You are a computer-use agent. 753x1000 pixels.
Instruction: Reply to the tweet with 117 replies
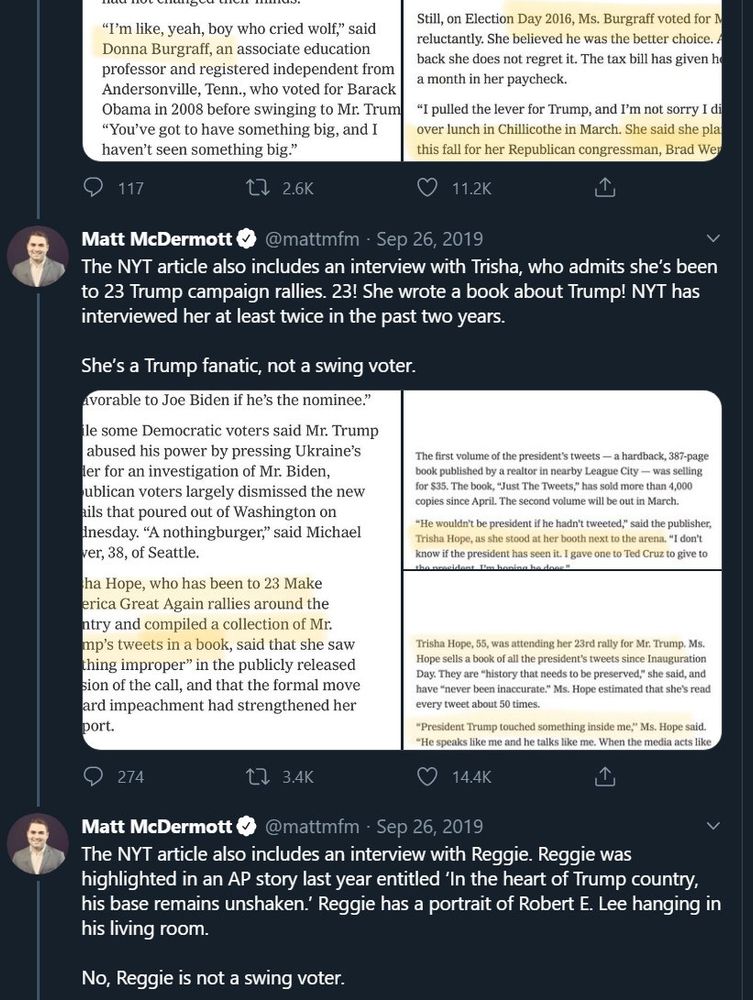click(94, 188)
